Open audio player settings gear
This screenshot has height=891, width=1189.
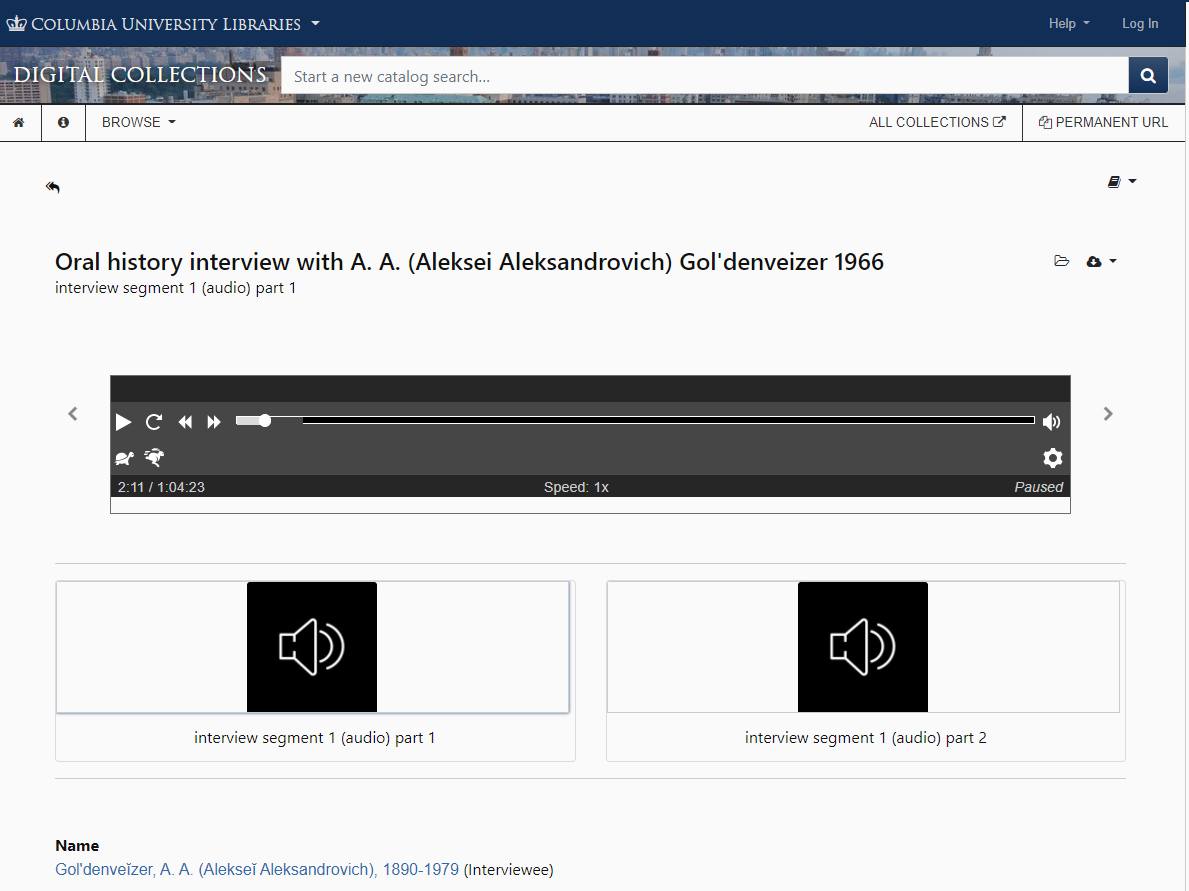(1052, 458)
